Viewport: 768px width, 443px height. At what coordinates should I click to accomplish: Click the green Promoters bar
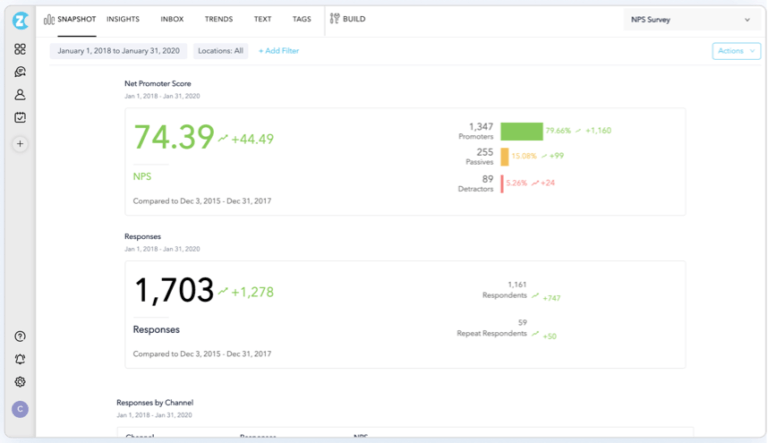522,131
